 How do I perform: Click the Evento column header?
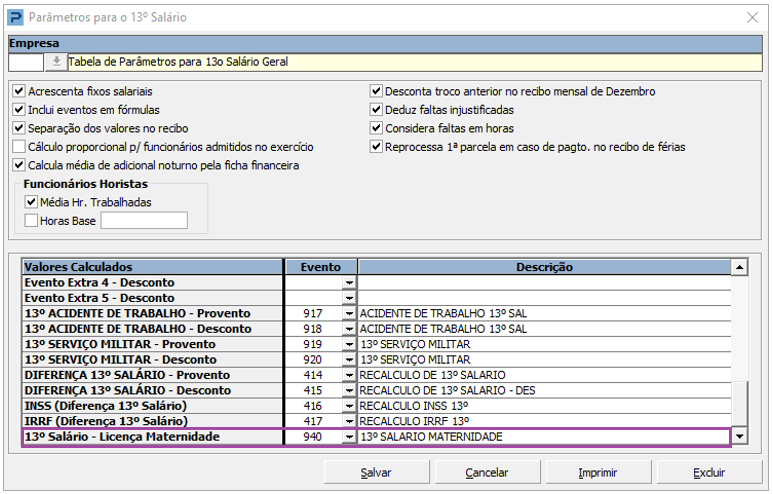click(321, 267)
